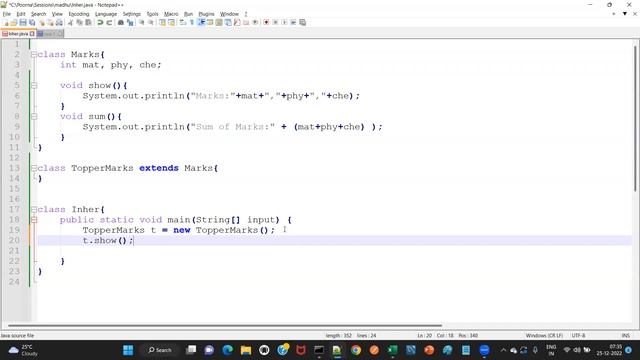Image resolution: width=640 pixels, height=360 pixels.
Task: Toggle the indent guide toolbar button
Action: click(201, 23)
